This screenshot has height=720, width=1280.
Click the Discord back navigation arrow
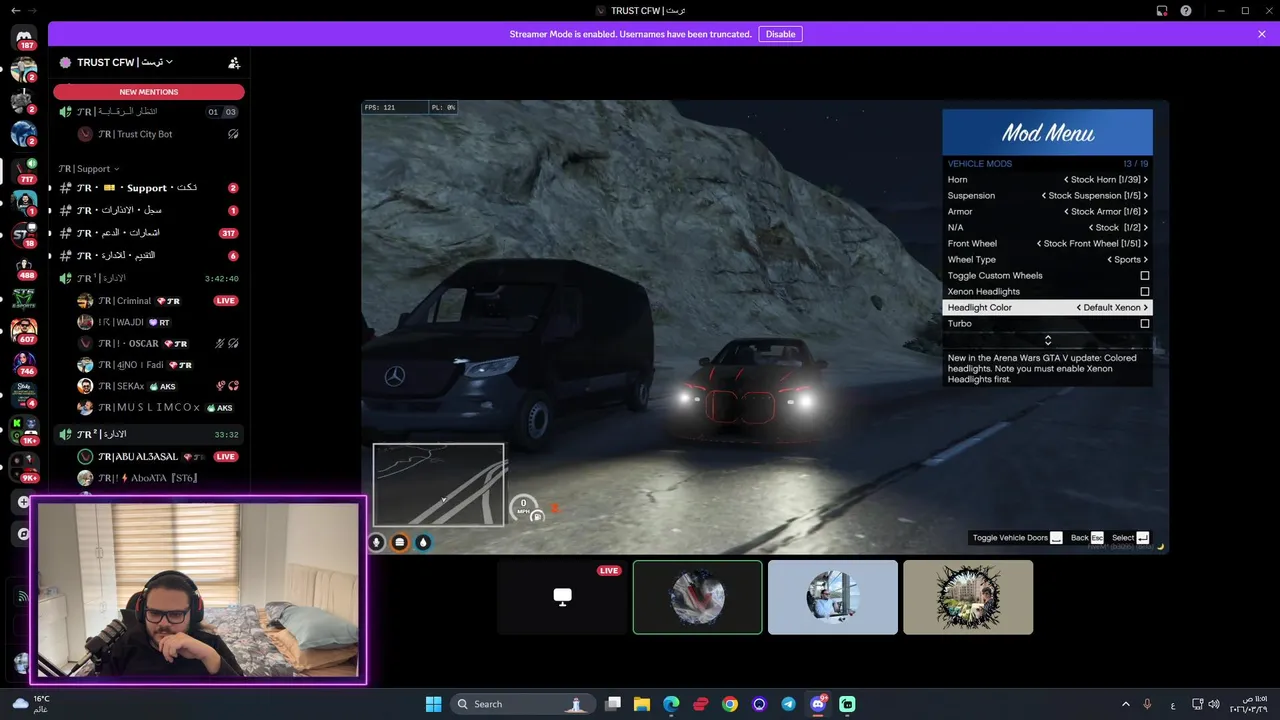point(16,10)
